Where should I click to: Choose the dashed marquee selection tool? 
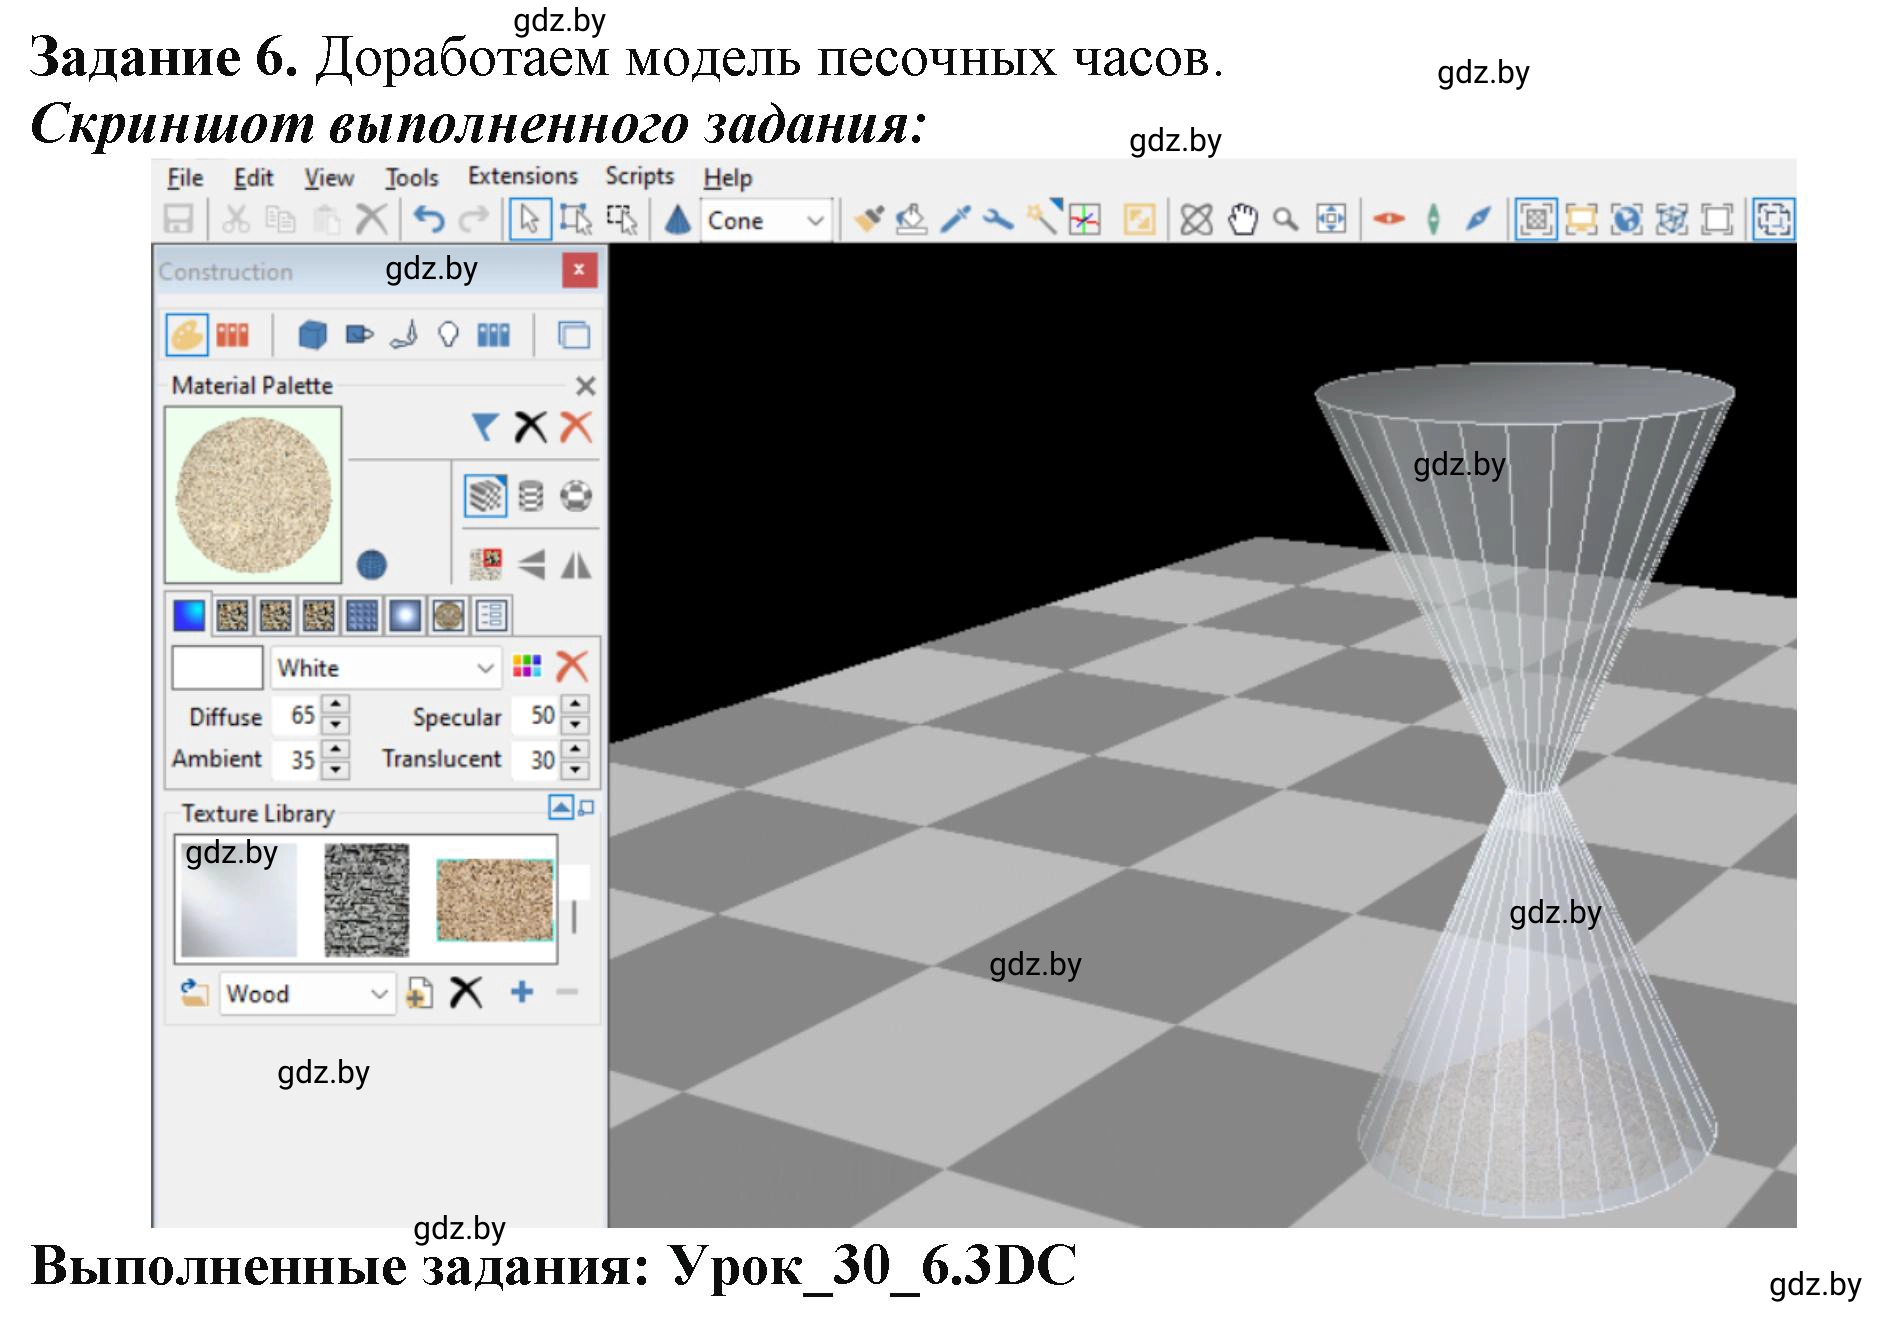coord(622,219)
